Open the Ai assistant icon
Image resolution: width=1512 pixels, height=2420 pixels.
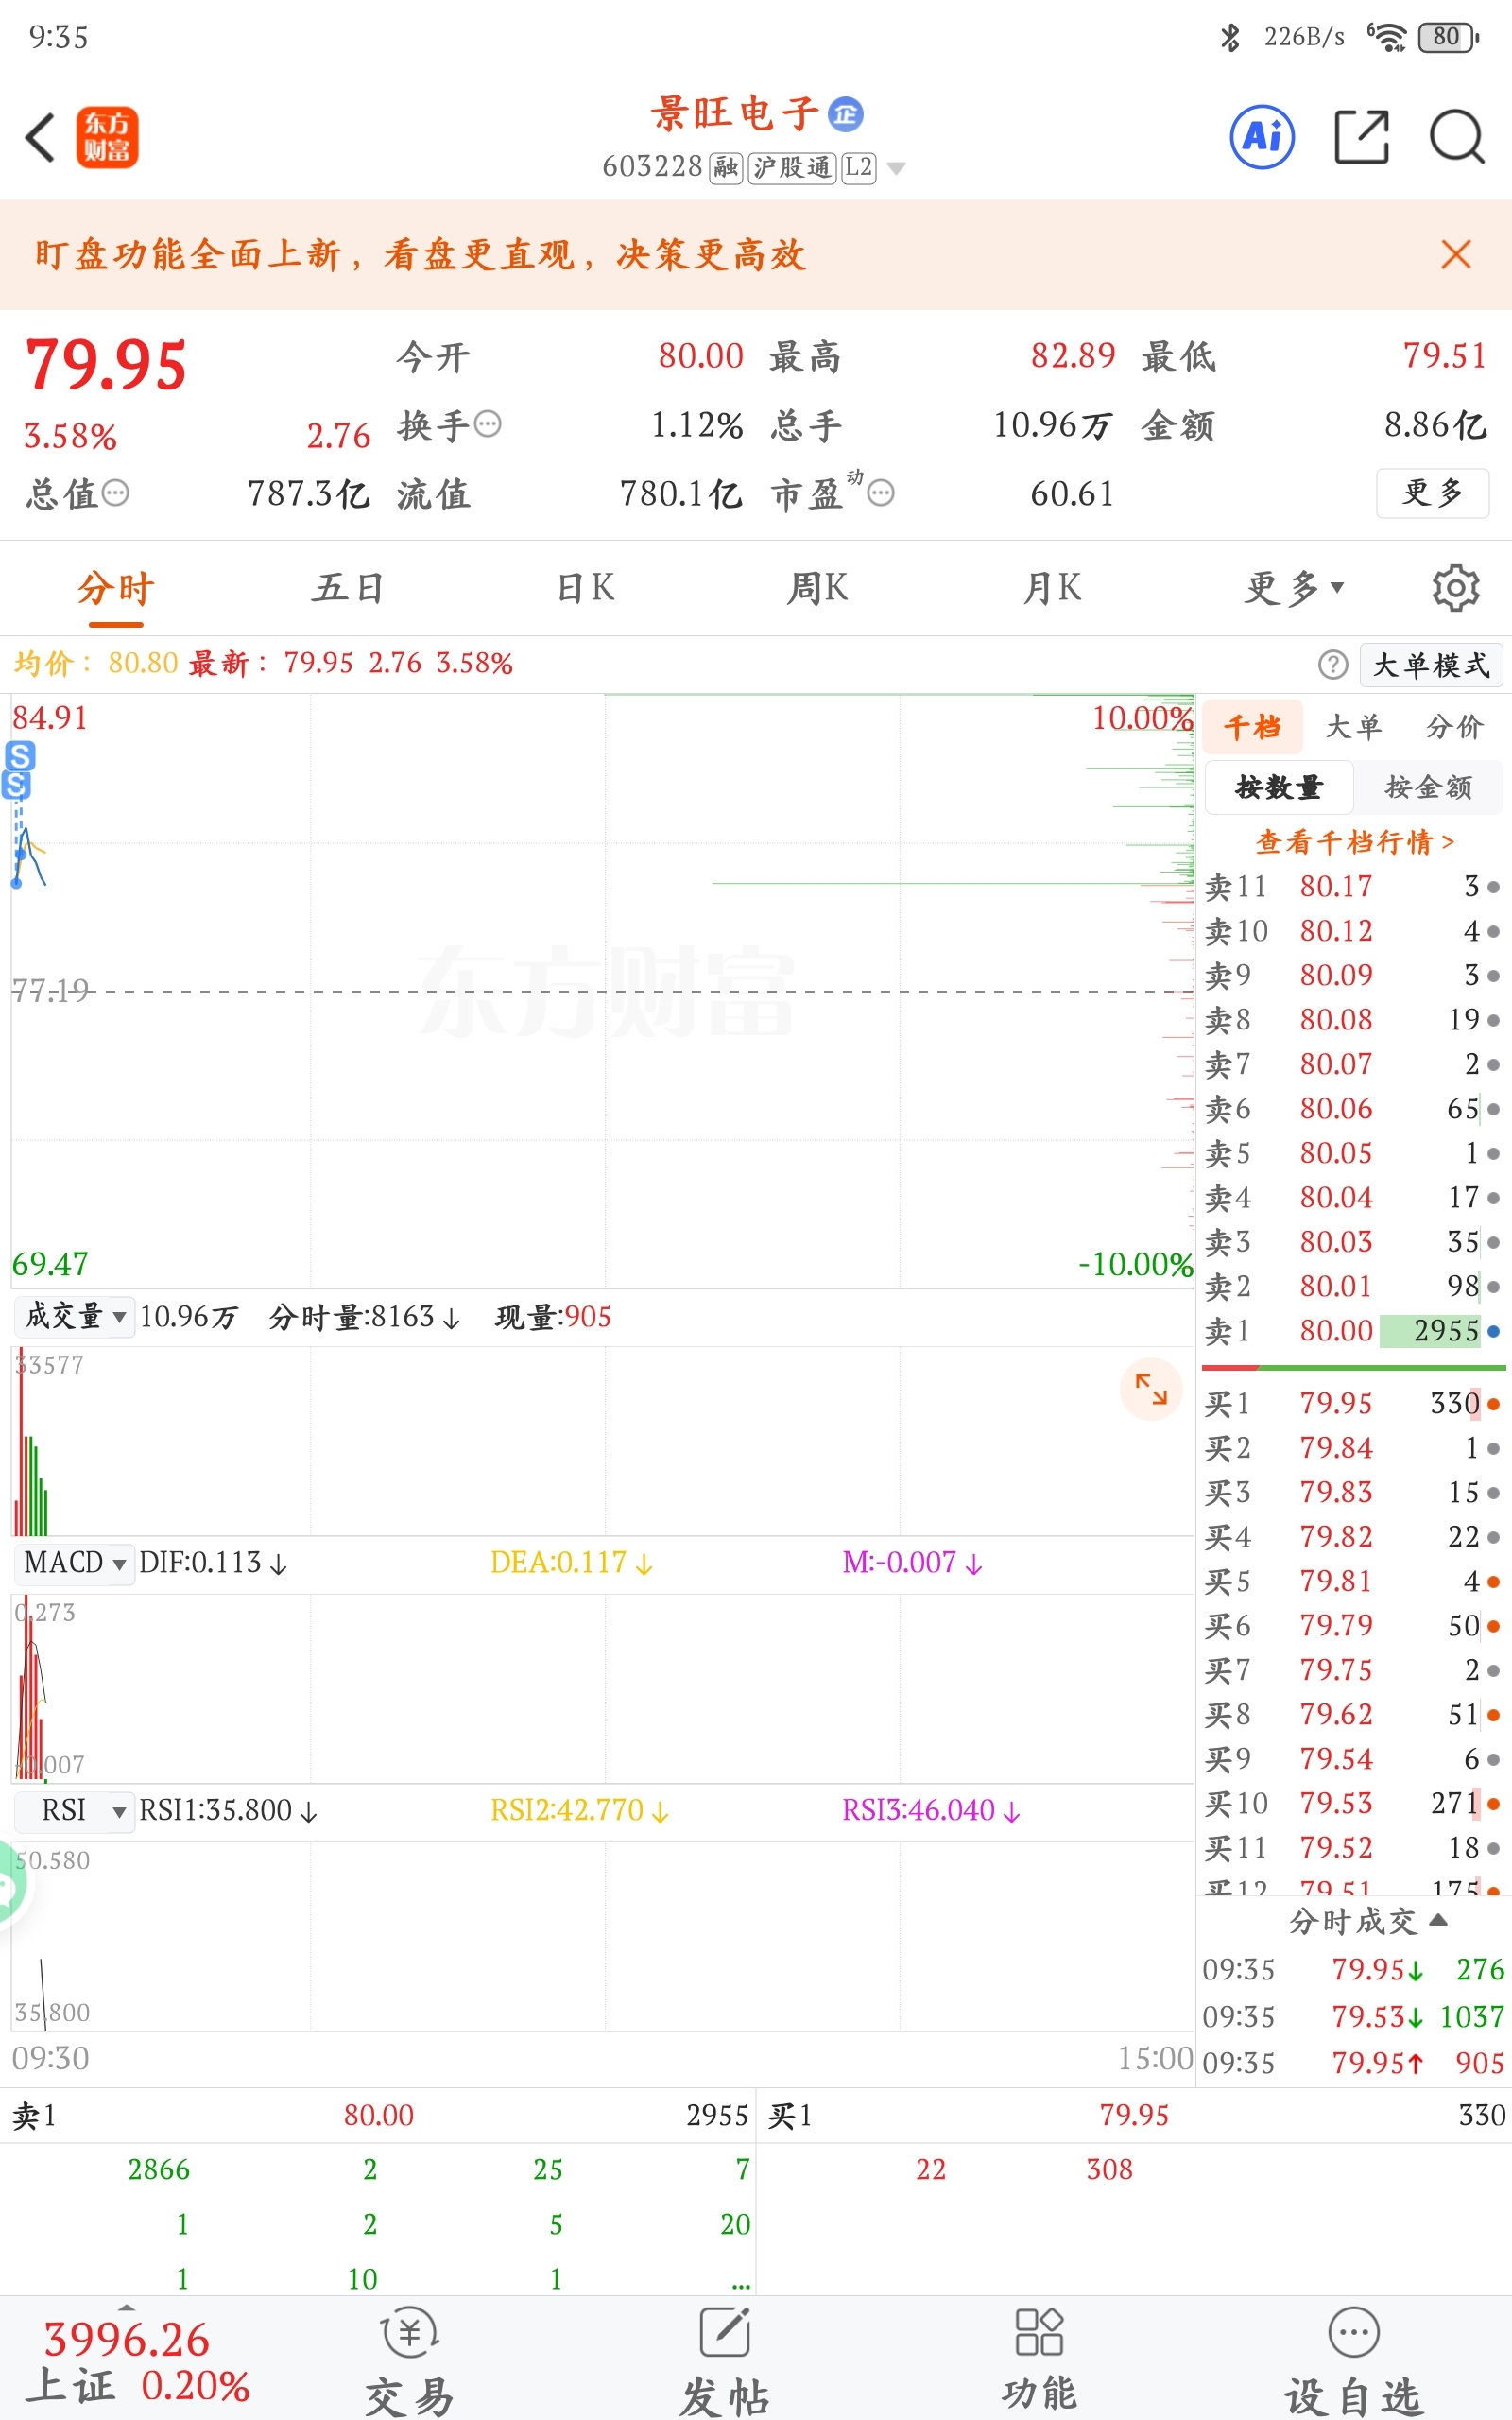point(1262,137)
